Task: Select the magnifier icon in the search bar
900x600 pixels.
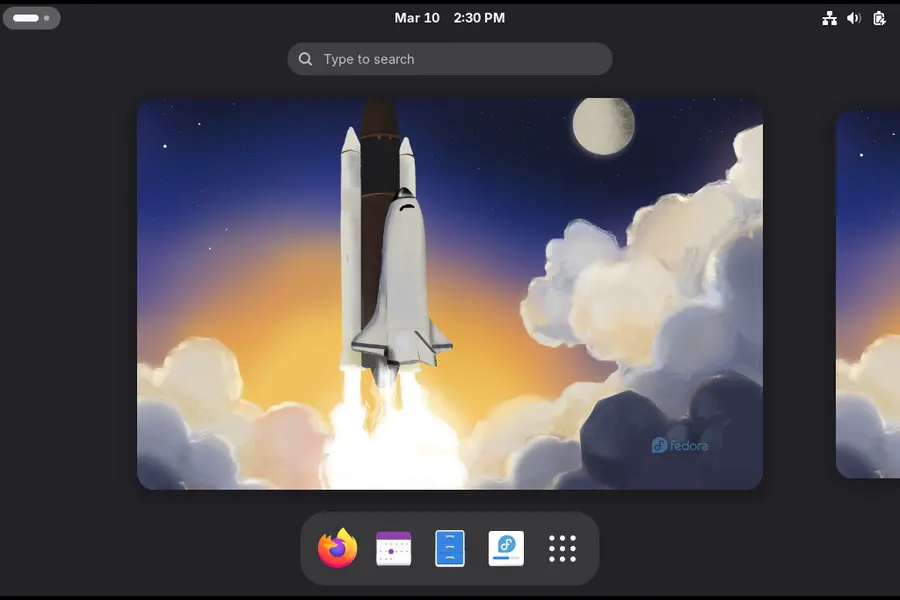Action: pyautogui.click(x=305, y=59)
